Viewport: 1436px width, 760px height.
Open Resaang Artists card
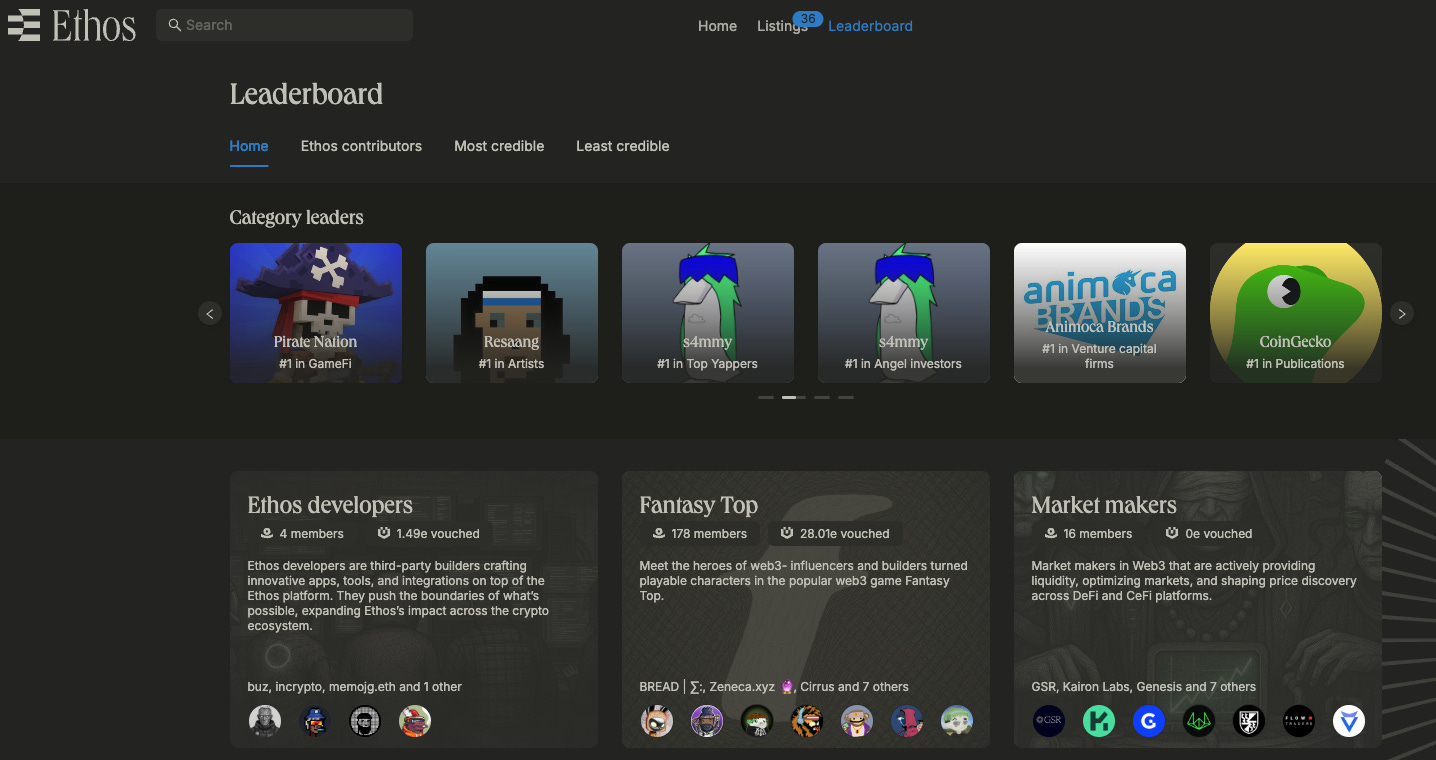pos(512,313)
